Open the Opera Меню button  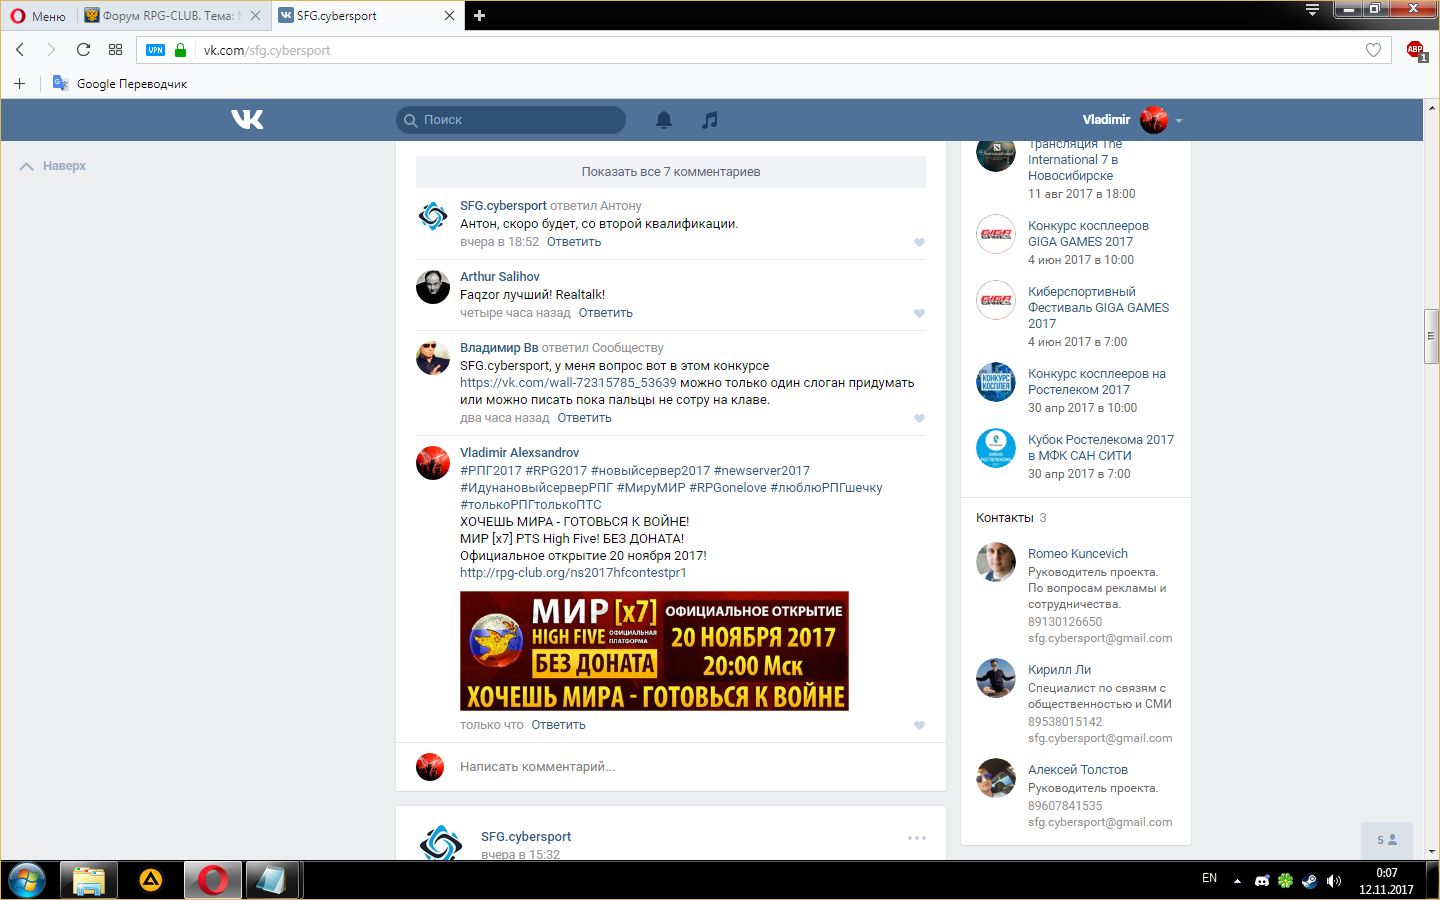click(x=38, y=16)
